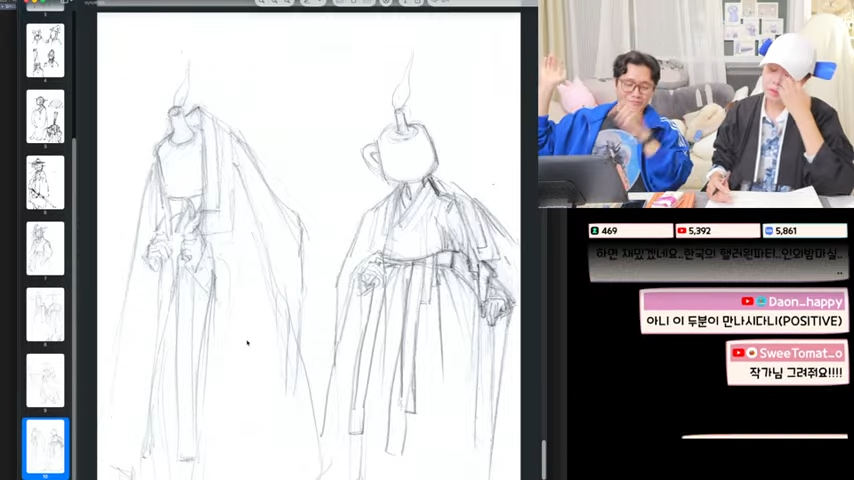The height and width of the screenshot is (480, 854).
Task: Click the blue platform icon beside 5,861
Action: click(768, 231)
